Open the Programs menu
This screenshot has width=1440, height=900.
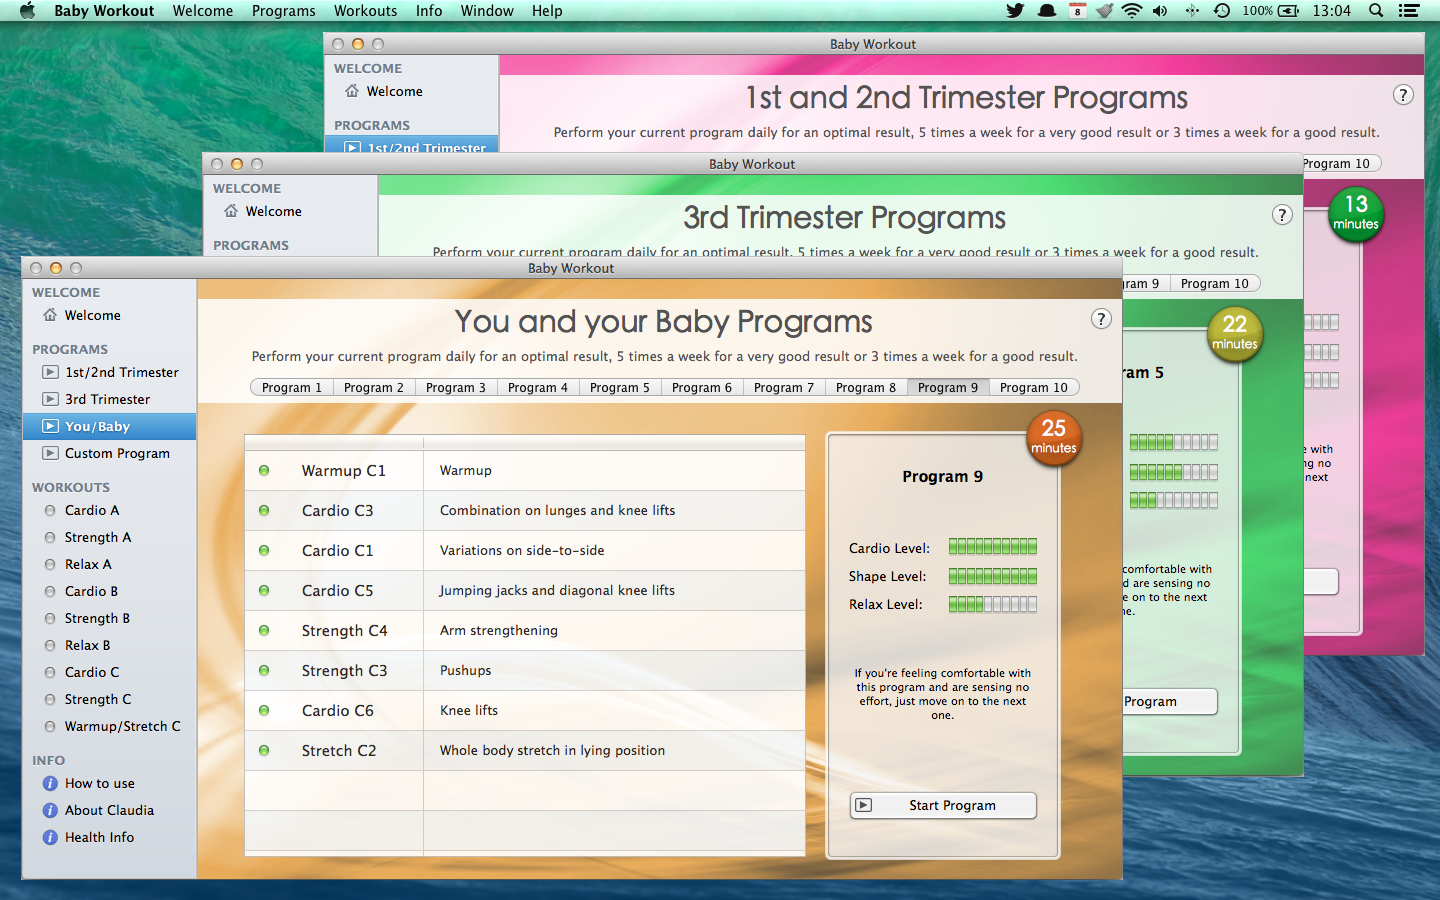click(x=283, y=11)
